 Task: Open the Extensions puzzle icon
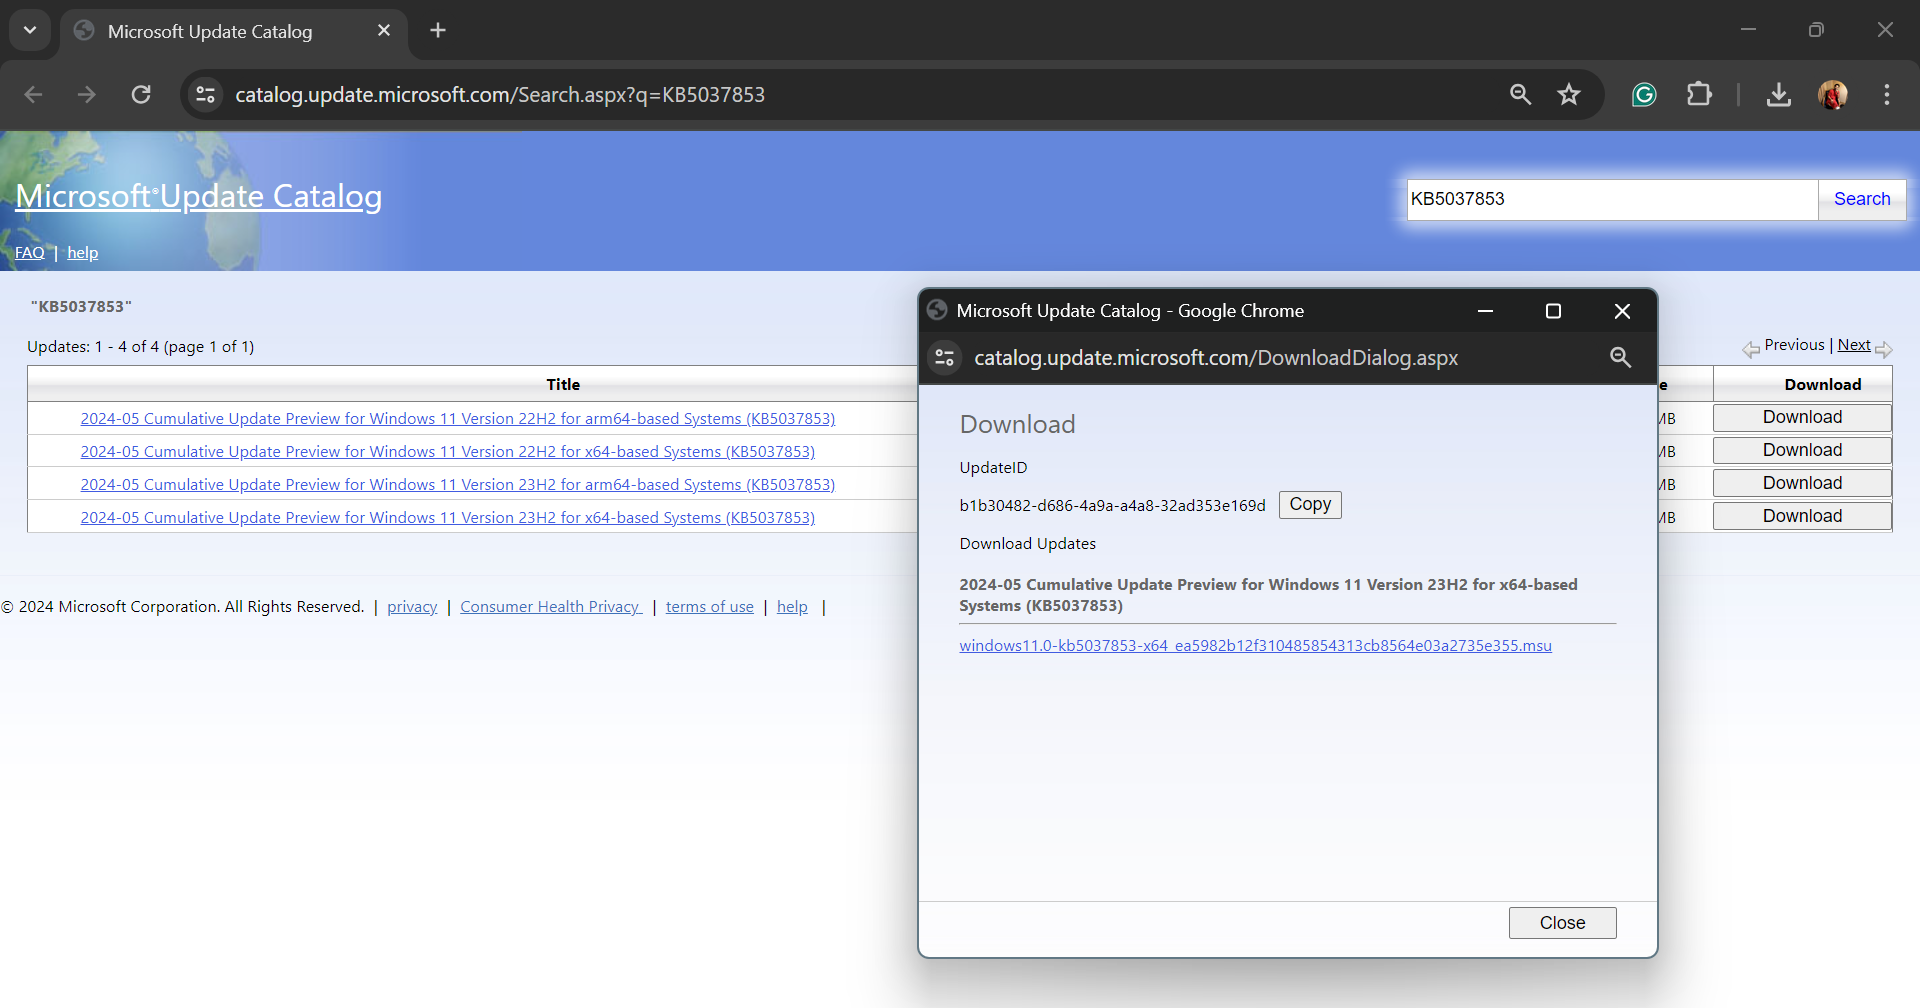coord(1699,94)
